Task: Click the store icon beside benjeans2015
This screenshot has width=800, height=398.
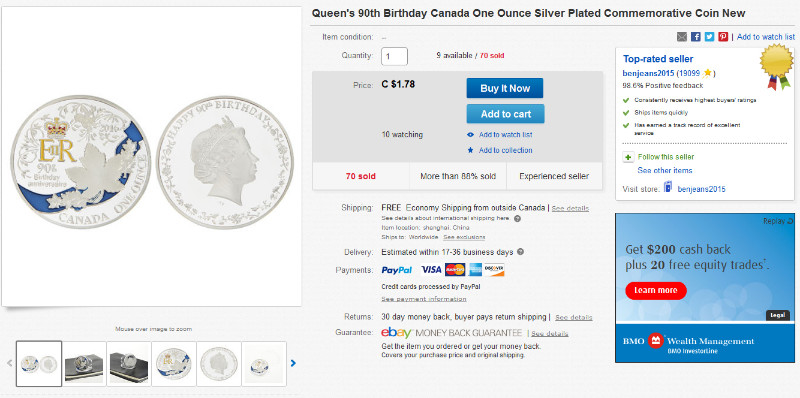Action: pyautogui.click(x=668, y=188)
